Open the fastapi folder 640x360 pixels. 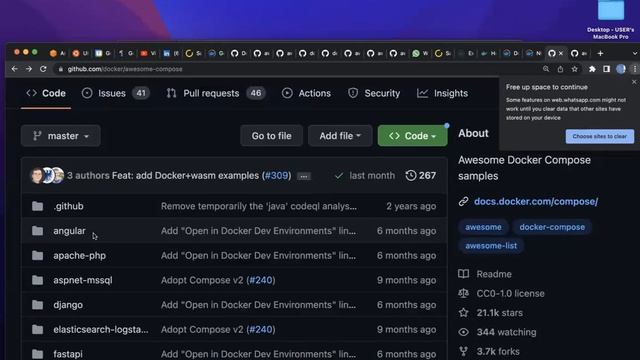(x=68, y=354)
